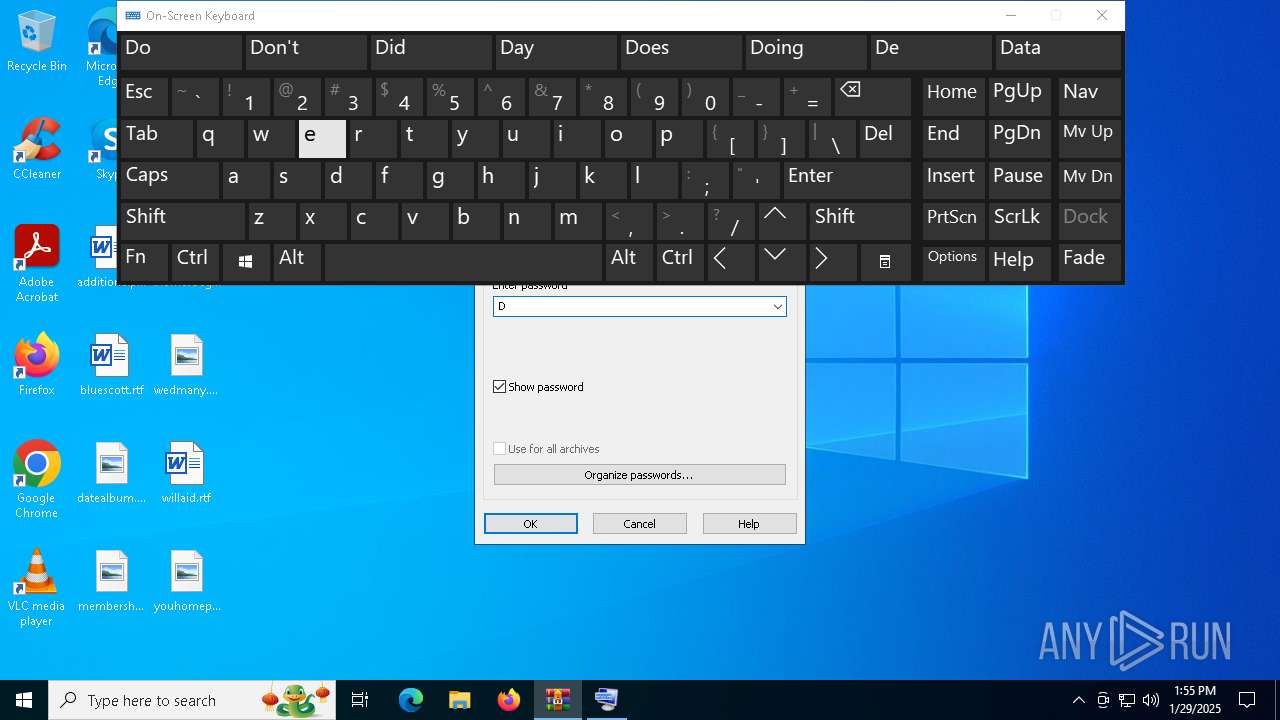The height and width of the screenshot is (720, 1280).
Task: Choose the "Doing" text suggestion
Action: (x=806, y=52)
